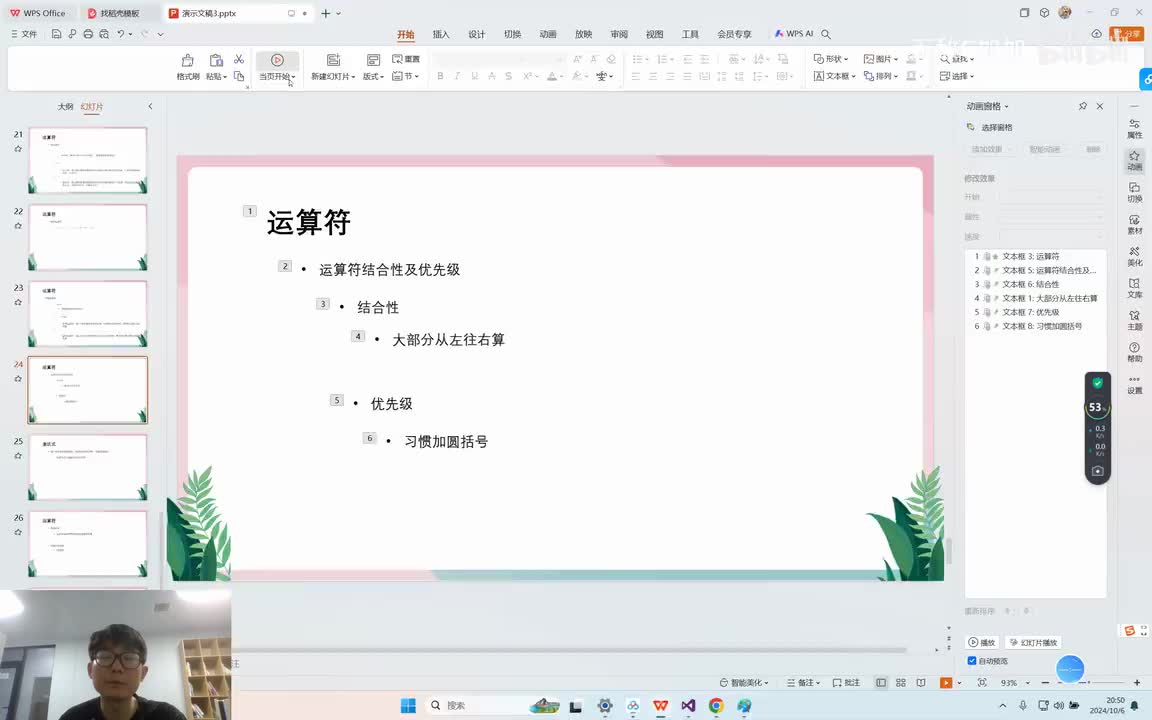Switch to slide sorter view icon
This screenshot has width=1152, height=720.
pyautogui.click(x=901, y=683)
